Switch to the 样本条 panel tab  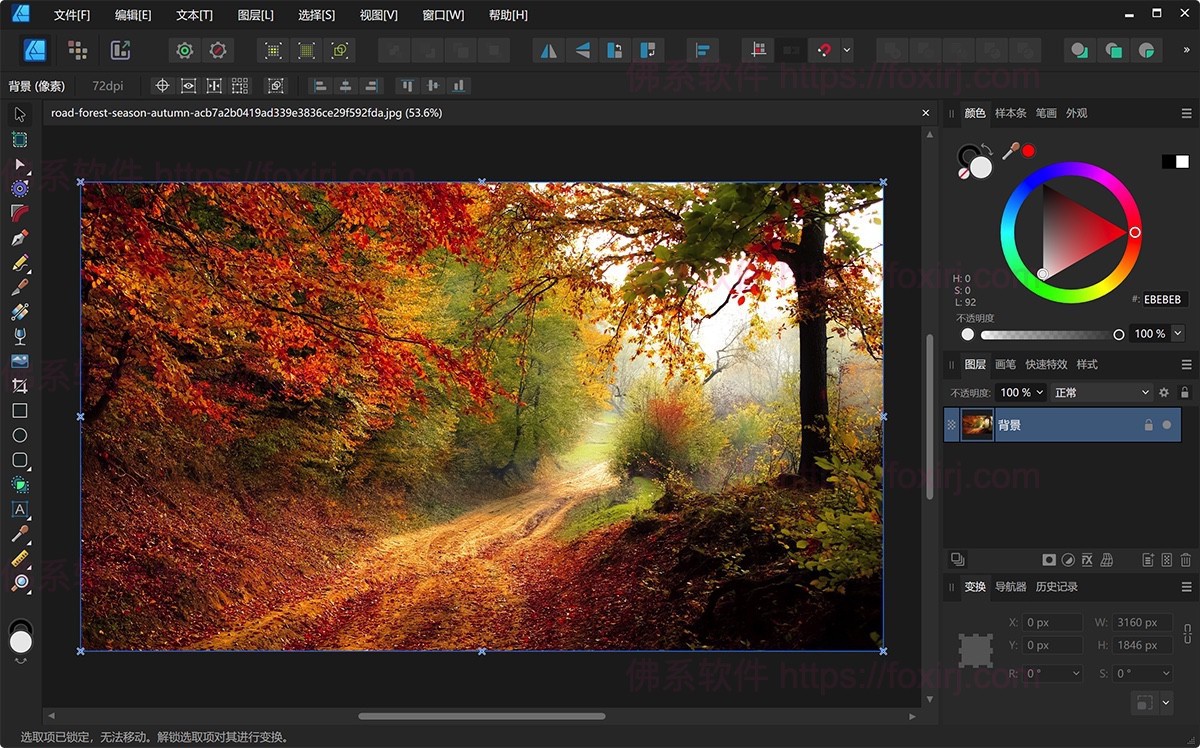click(1010, 113)
